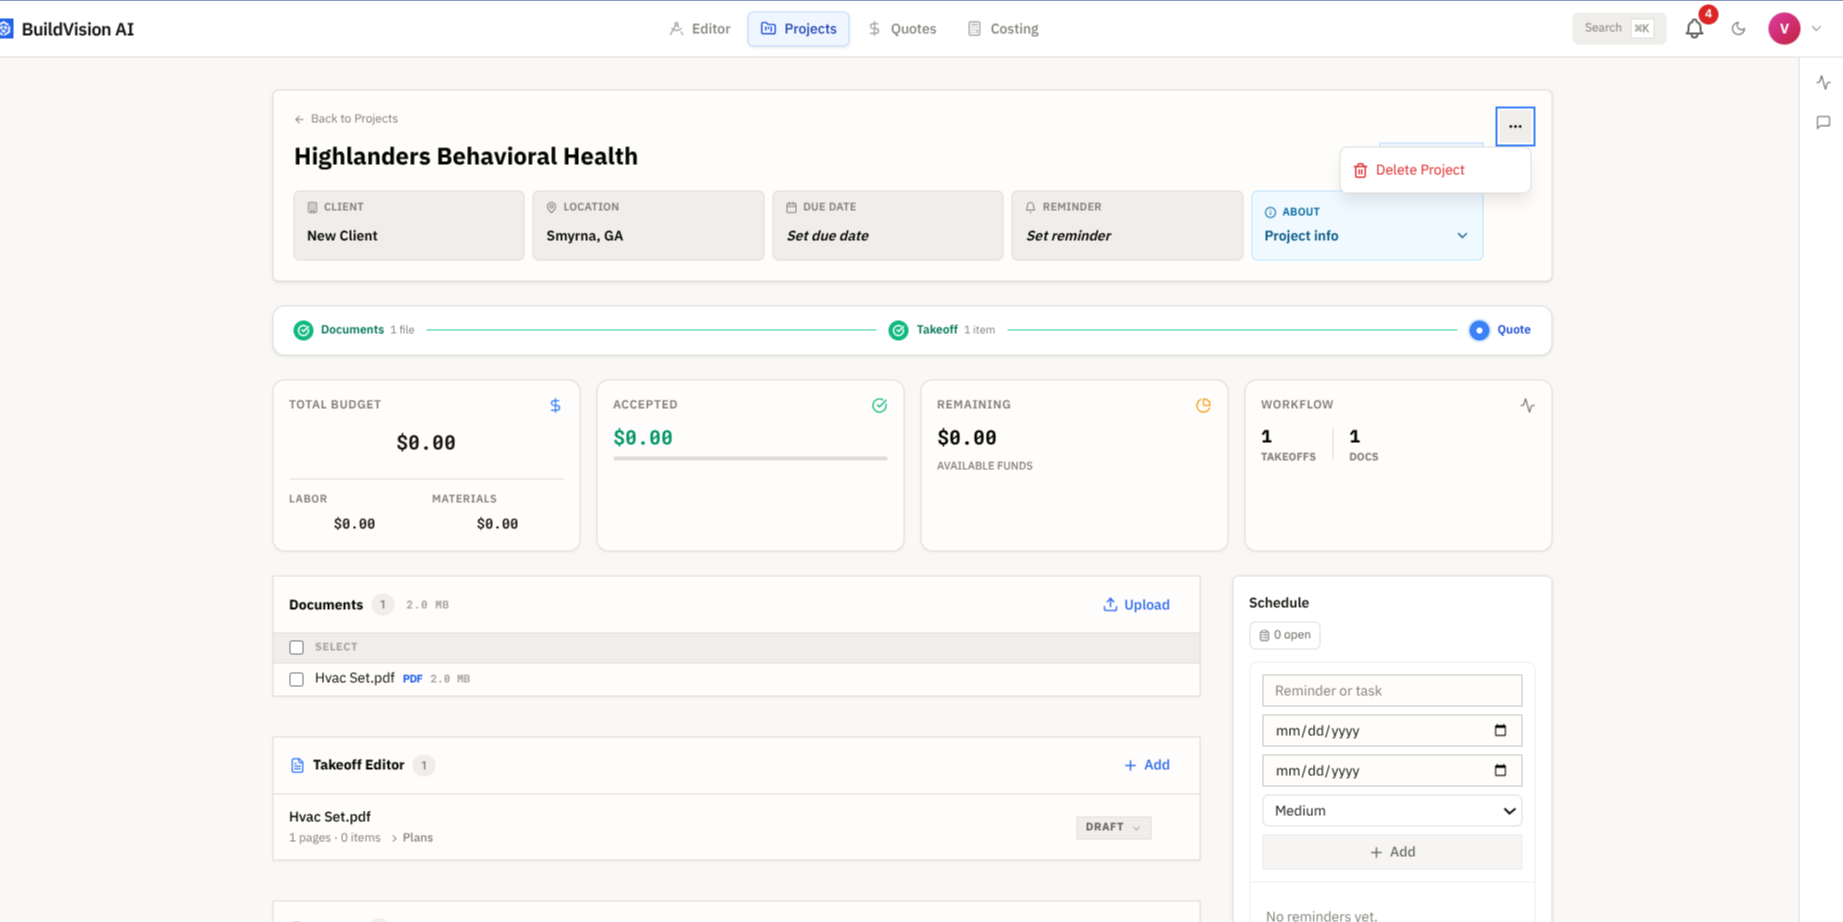
Task: Click Add in Takeoff Editor header
Action: coord(1146,765)
